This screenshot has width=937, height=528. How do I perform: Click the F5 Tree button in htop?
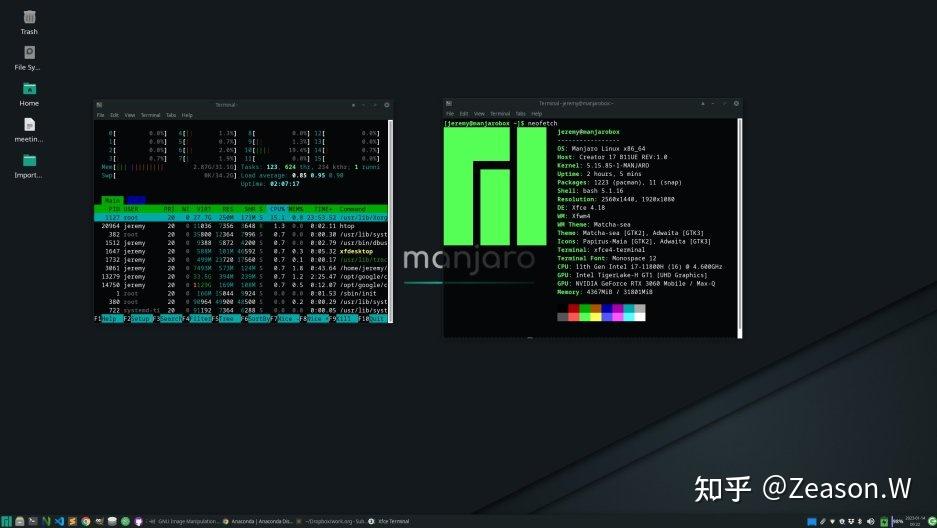tap(226, 319)
